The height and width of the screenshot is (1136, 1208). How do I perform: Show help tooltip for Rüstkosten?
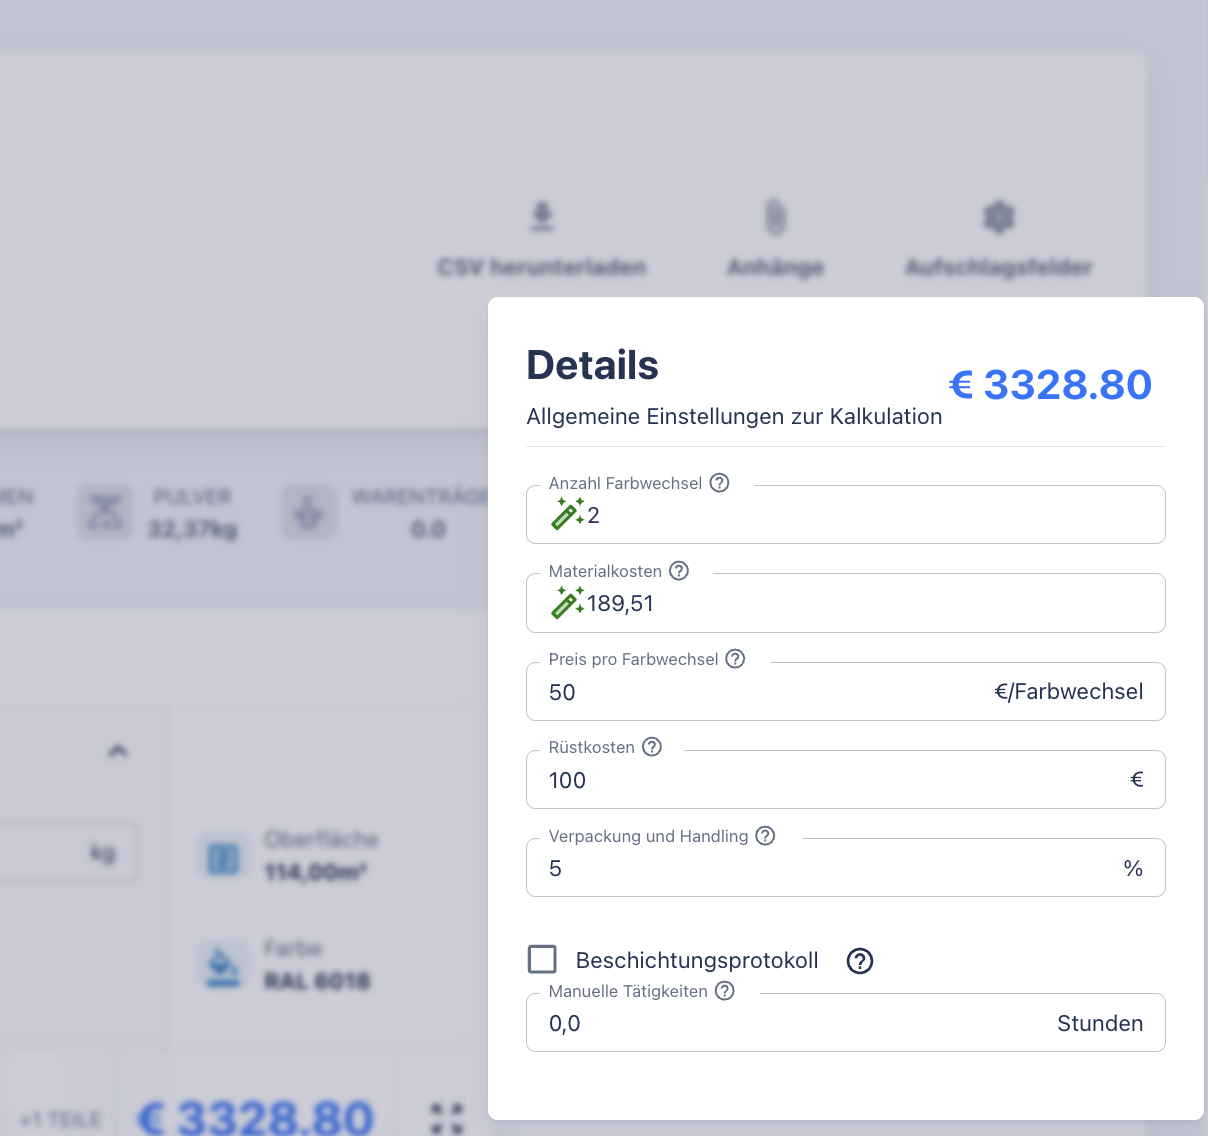coord(652,747)
